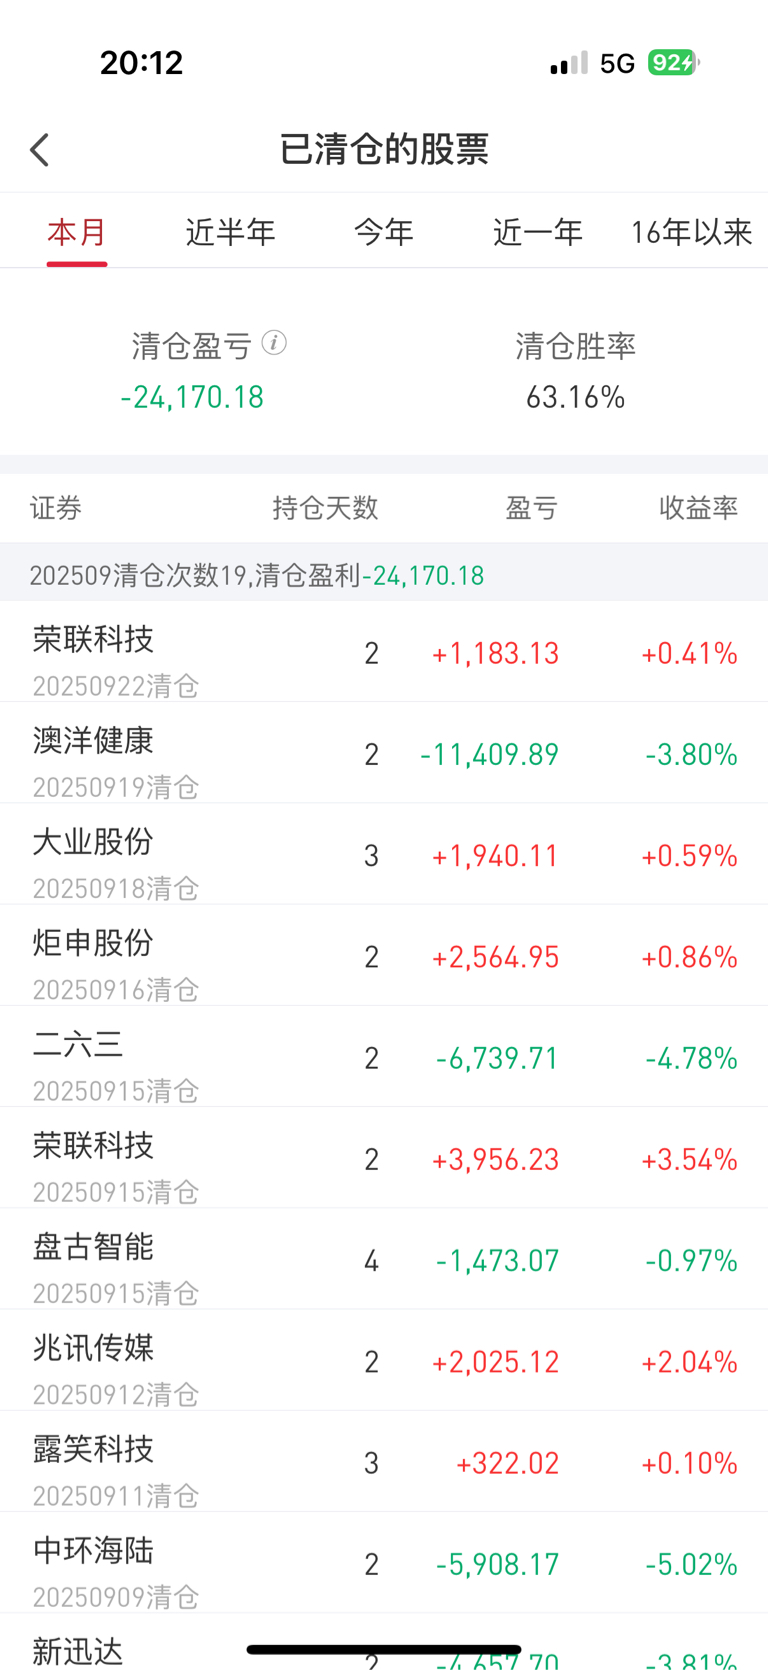
Task: View 炬申股份 cleared stock details
Action: coord(384,955)
